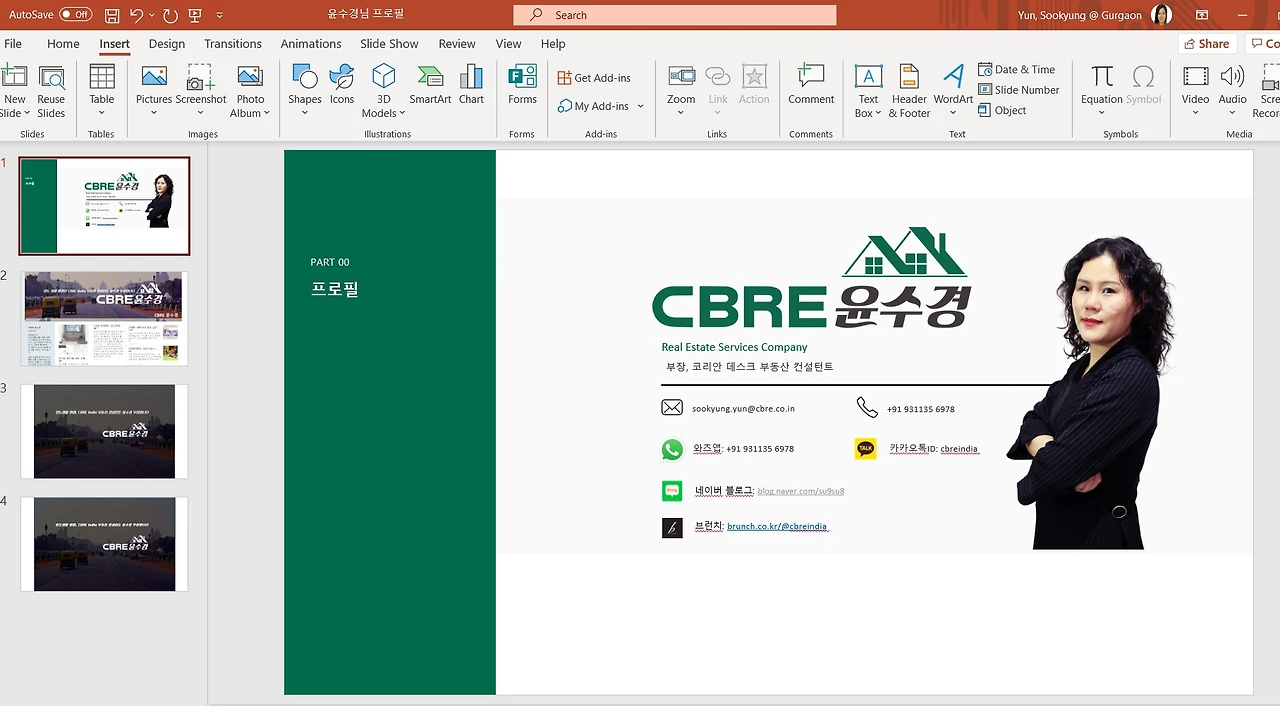Screen dimensions: 1280x706
Task: Click the Redo/Repeat icon
Action: point(170,15)
